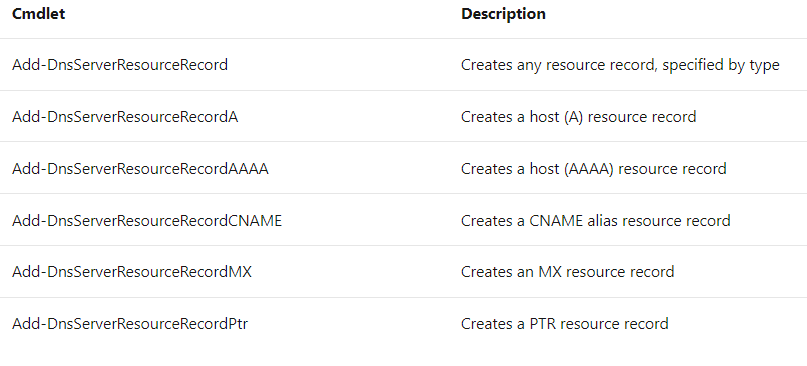Click 'Creates a CNAME alias resource record'
This screenshot has height=366, width=807.
595,220
